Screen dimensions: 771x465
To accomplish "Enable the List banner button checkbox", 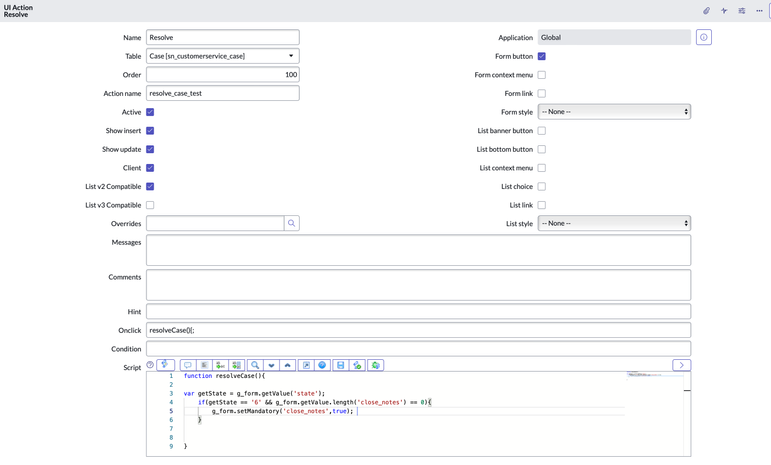I will coord(541,131).
